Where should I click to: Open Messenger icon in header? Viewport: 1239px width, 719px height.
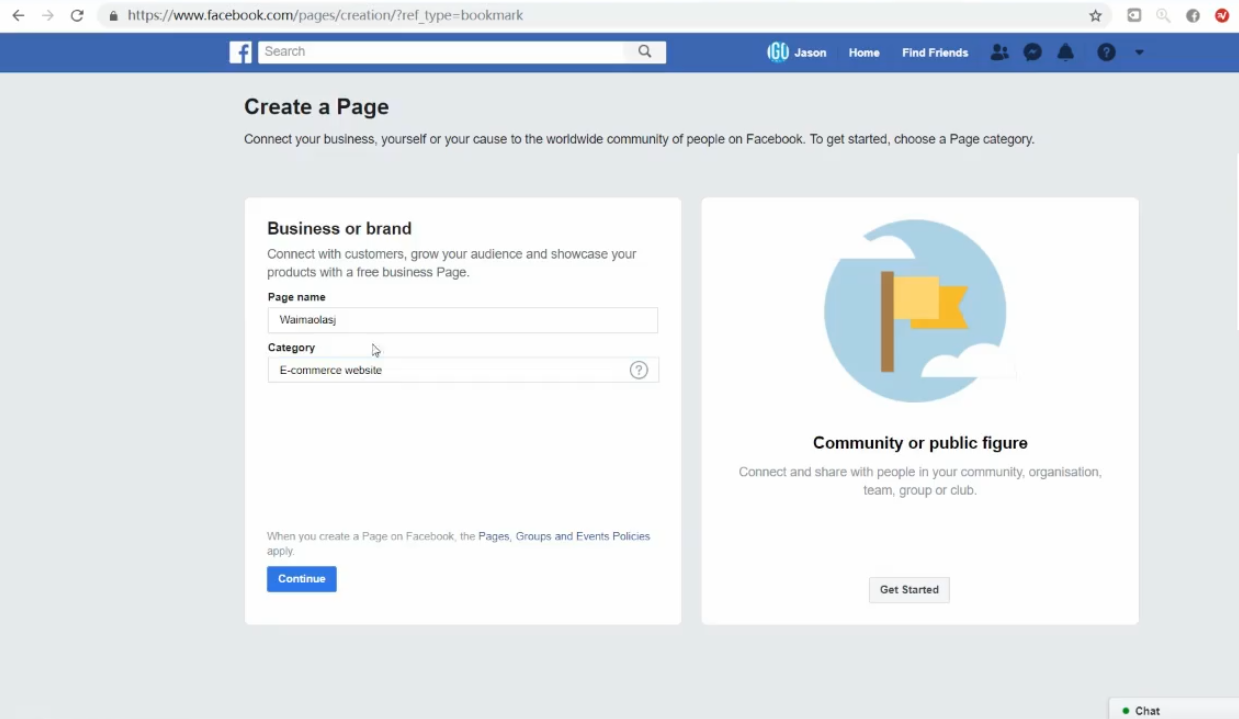[1033, 52]
